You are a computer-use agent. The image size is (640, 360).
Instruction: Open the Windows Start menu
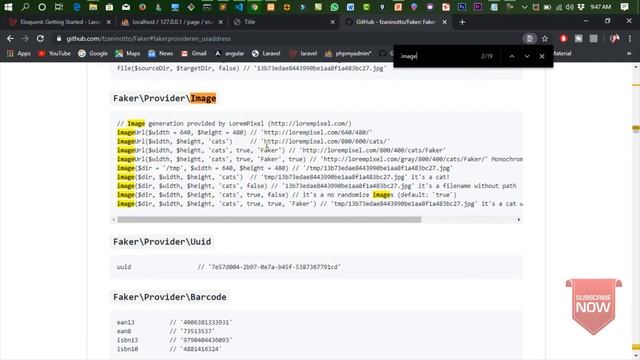8,7
